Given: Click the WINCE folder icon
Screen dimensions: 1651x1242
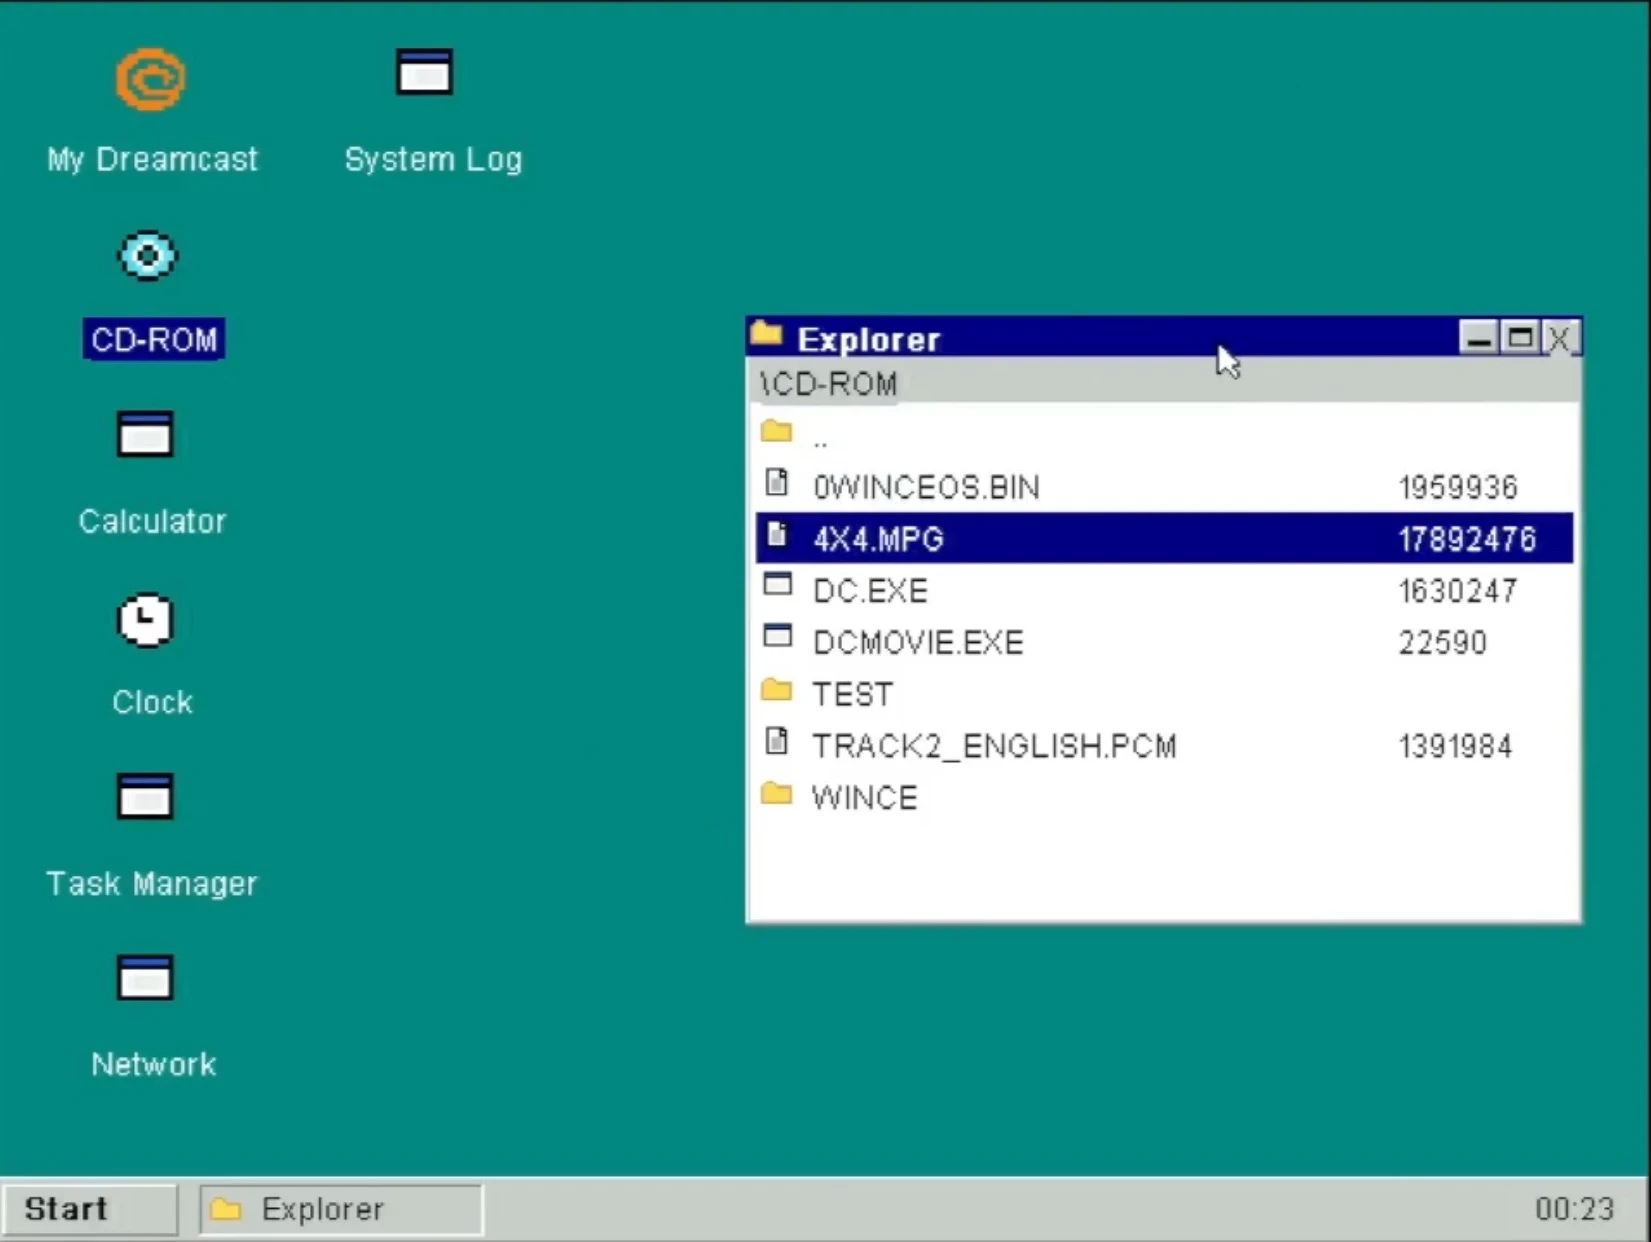Looking at the screenshot, I should click(776, 794).
